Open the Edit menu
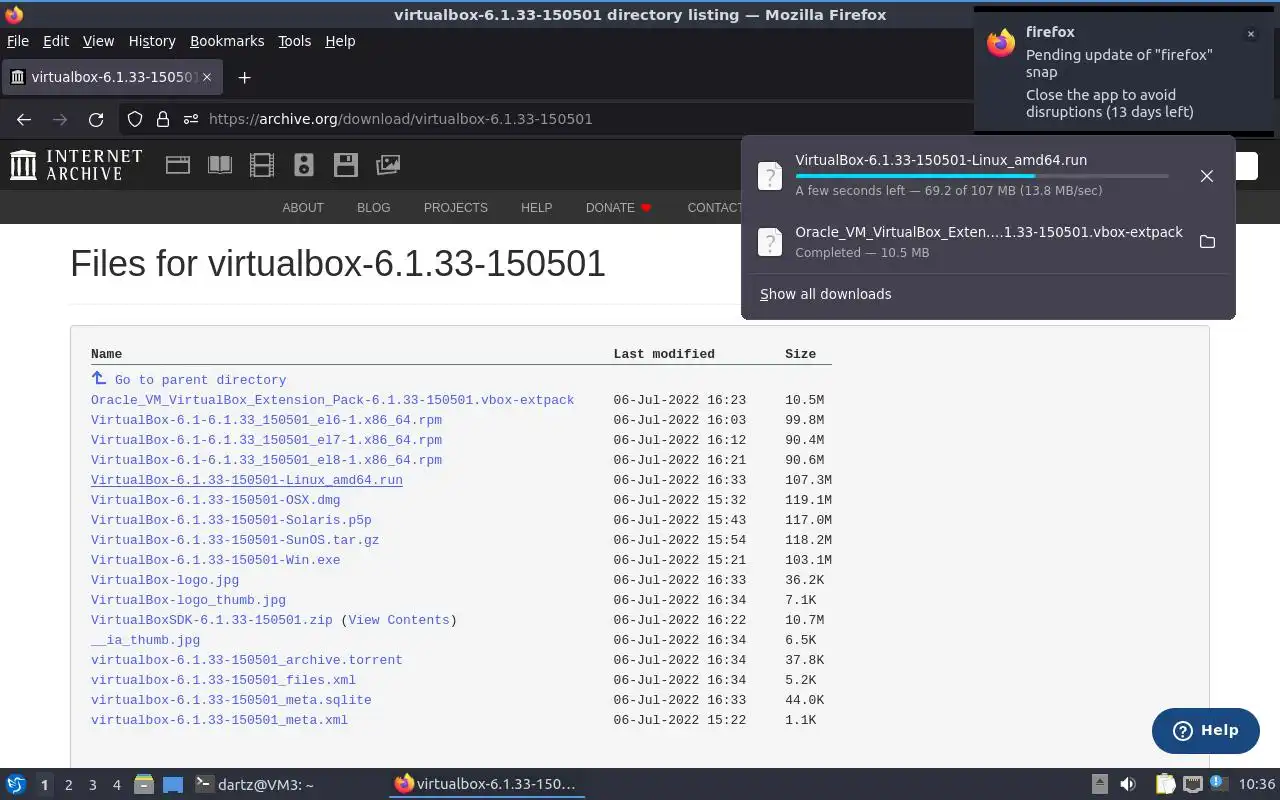The width and height of the screenshot is (1280, 800). pyautogui.click(x=56, y=41)
